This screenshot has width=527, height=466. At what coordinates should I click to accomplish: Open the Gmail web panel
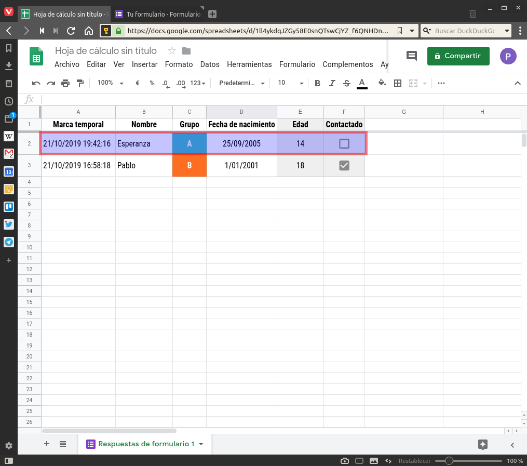[x=9, y=154]
